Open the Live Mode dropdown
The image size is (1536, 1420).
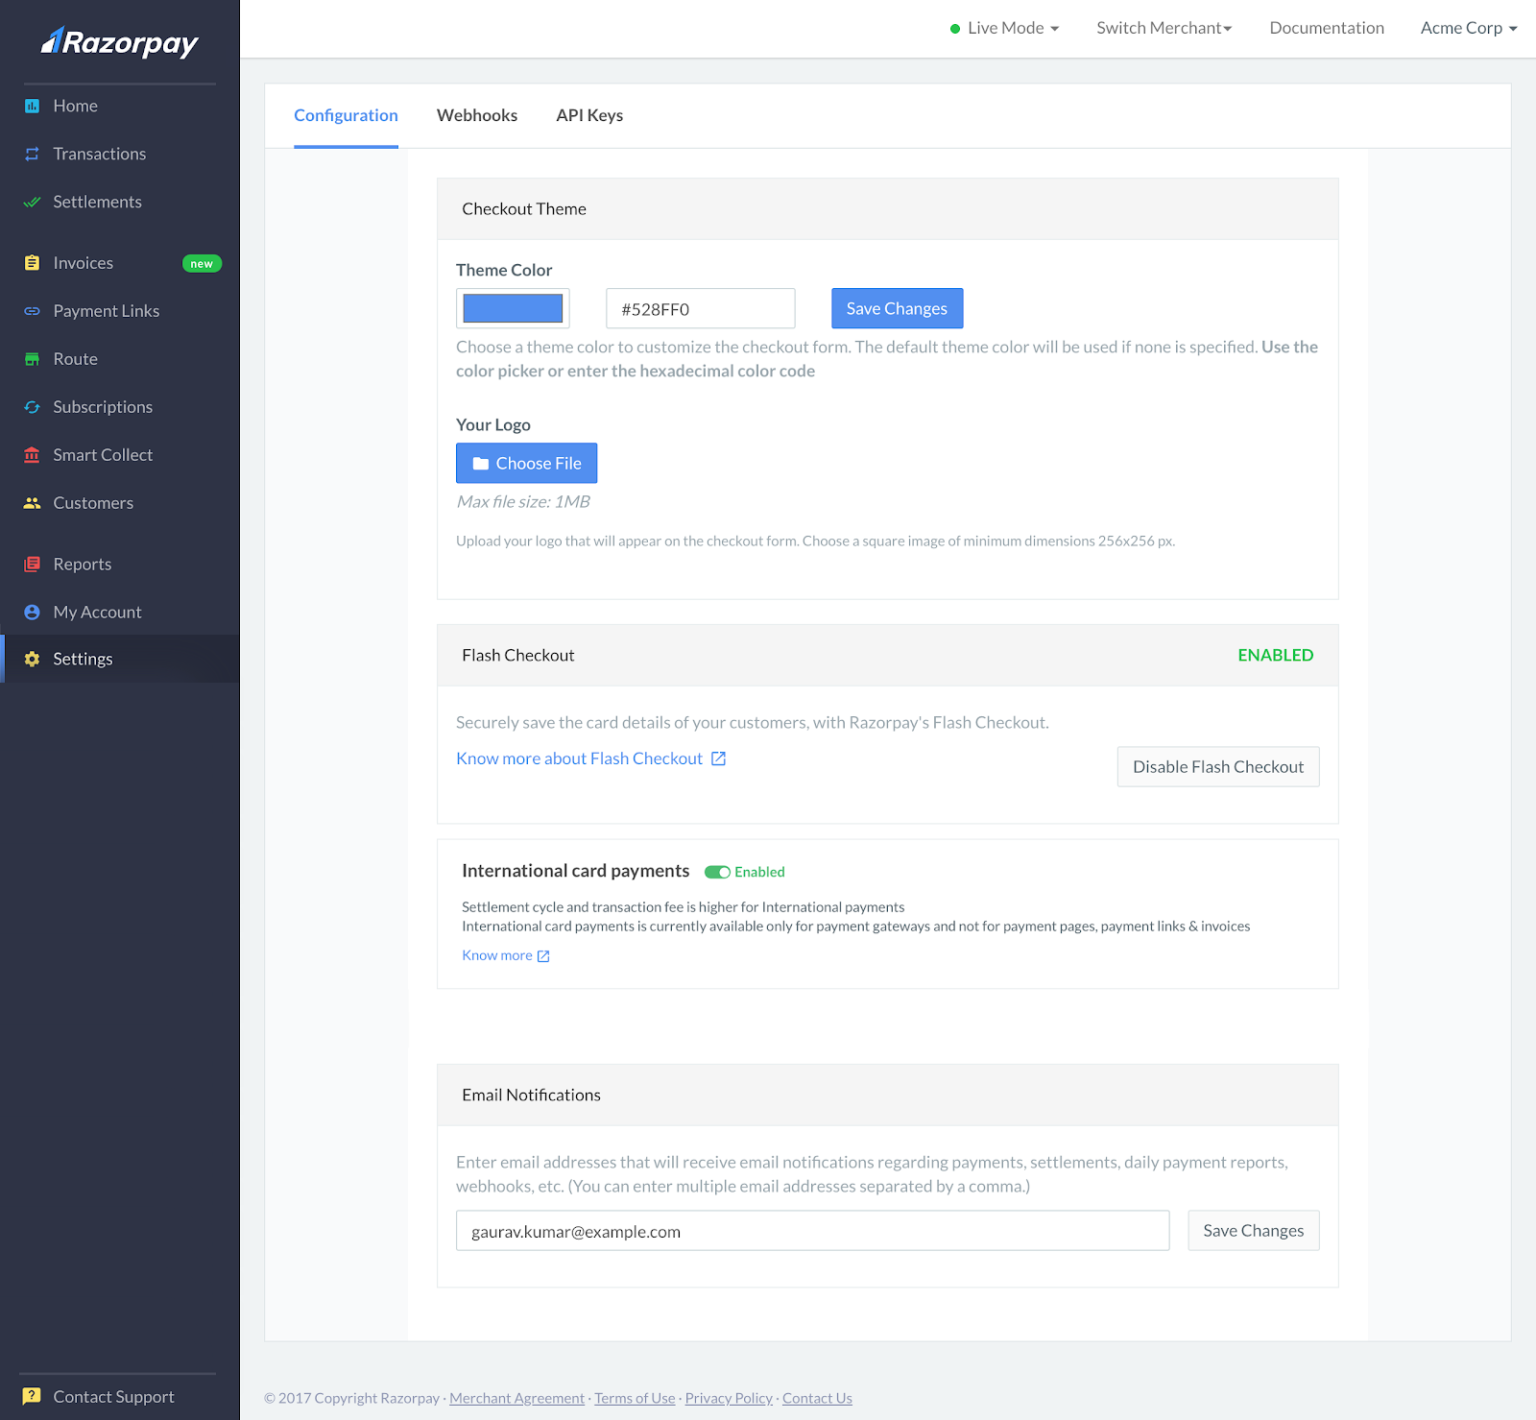click(x=1004, y=27)
